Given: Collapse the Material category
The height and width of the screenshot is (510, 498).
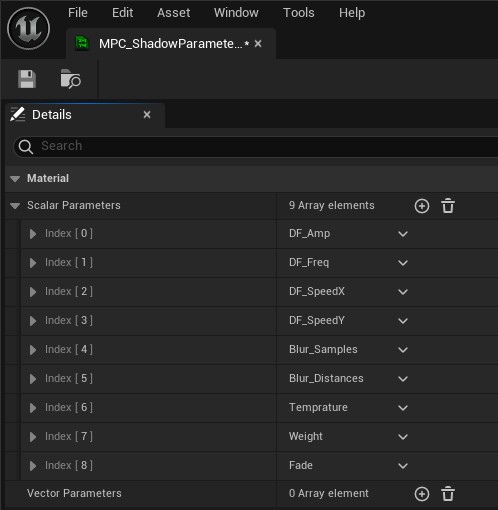Looking at the screenshot, I should click(x=15, y=179).
